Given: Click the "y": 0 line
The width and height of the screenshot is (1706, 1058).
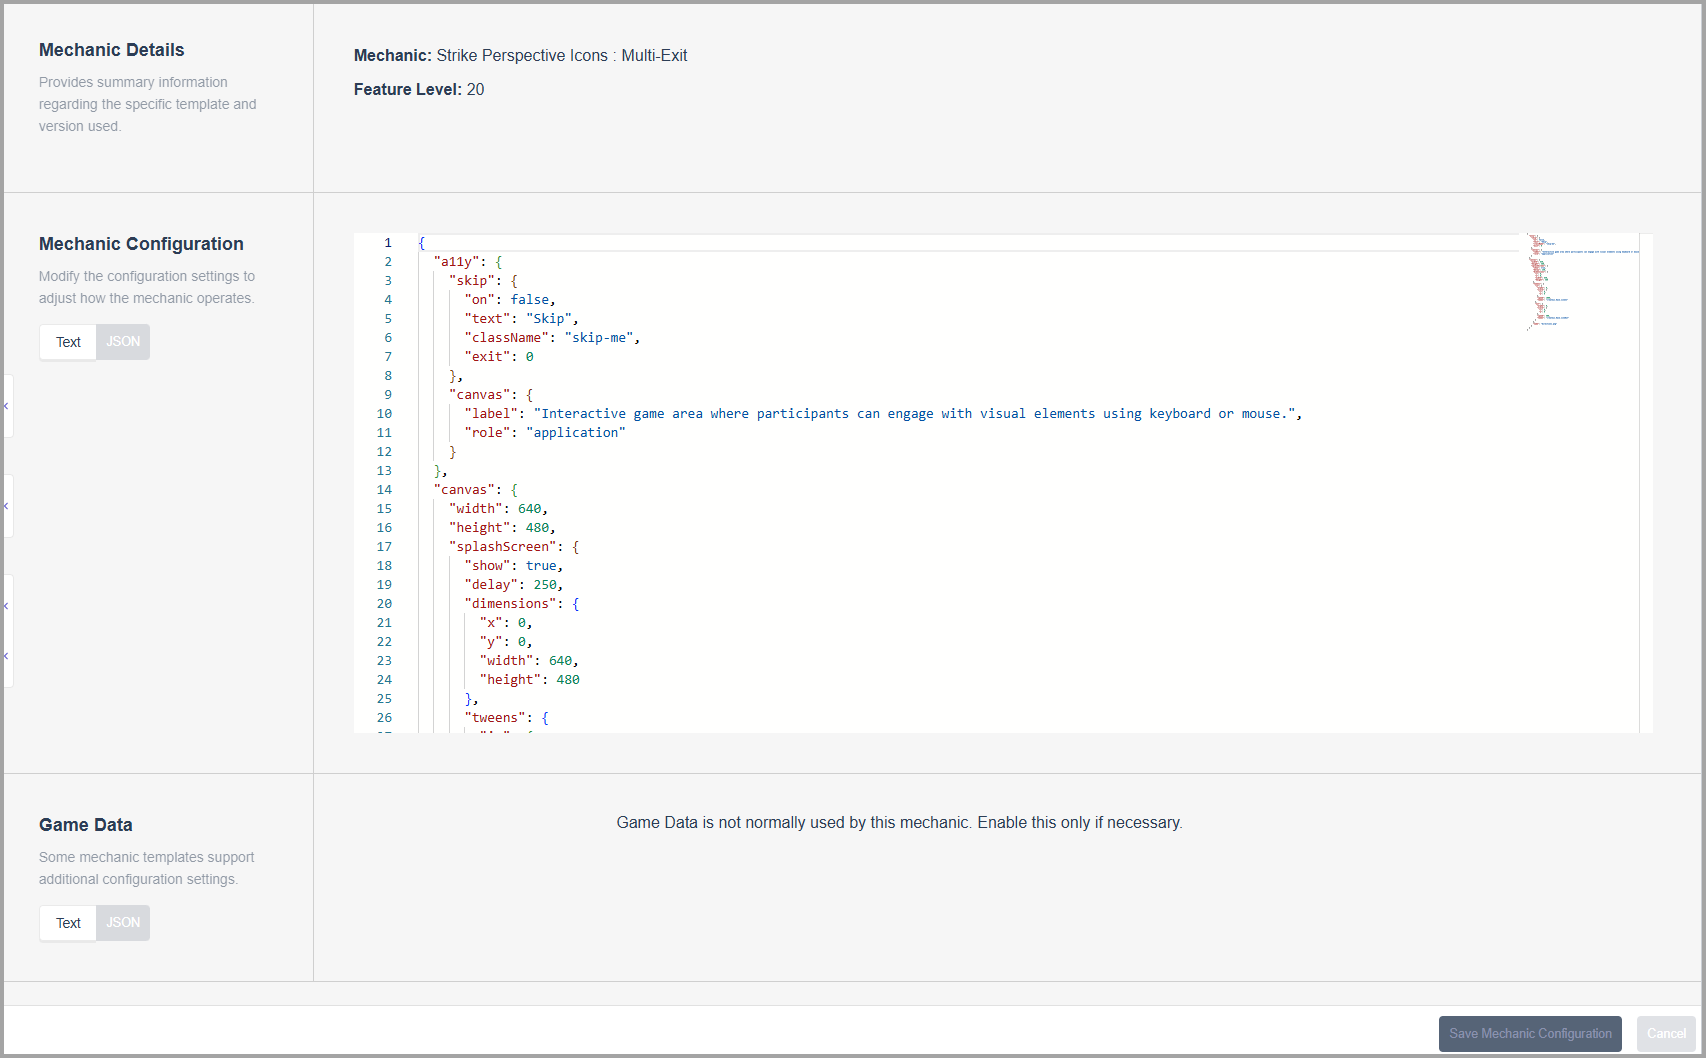Looking at the screenshot, I should click(506, 642).
